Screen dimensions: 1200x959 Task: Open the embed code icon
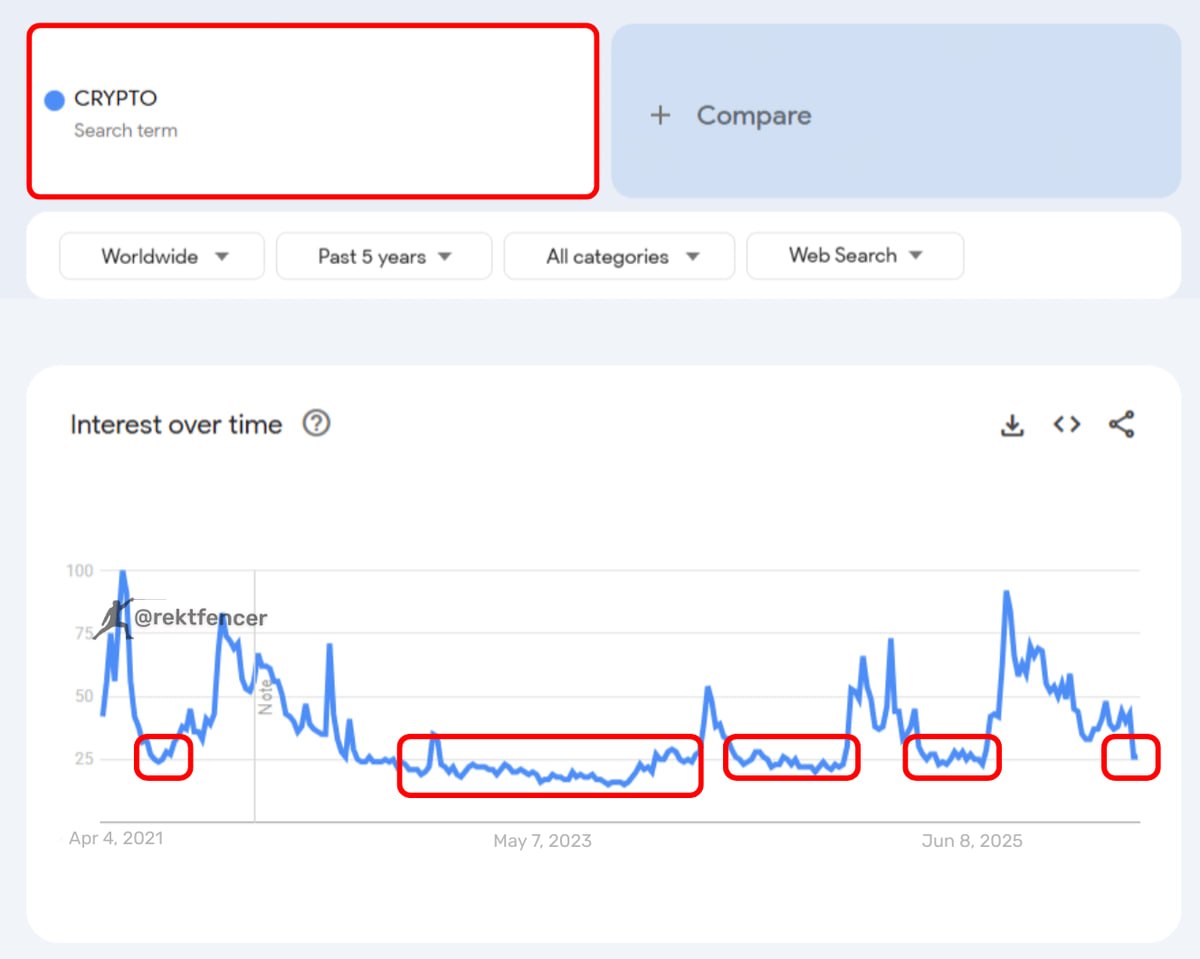click(1067, 424)
